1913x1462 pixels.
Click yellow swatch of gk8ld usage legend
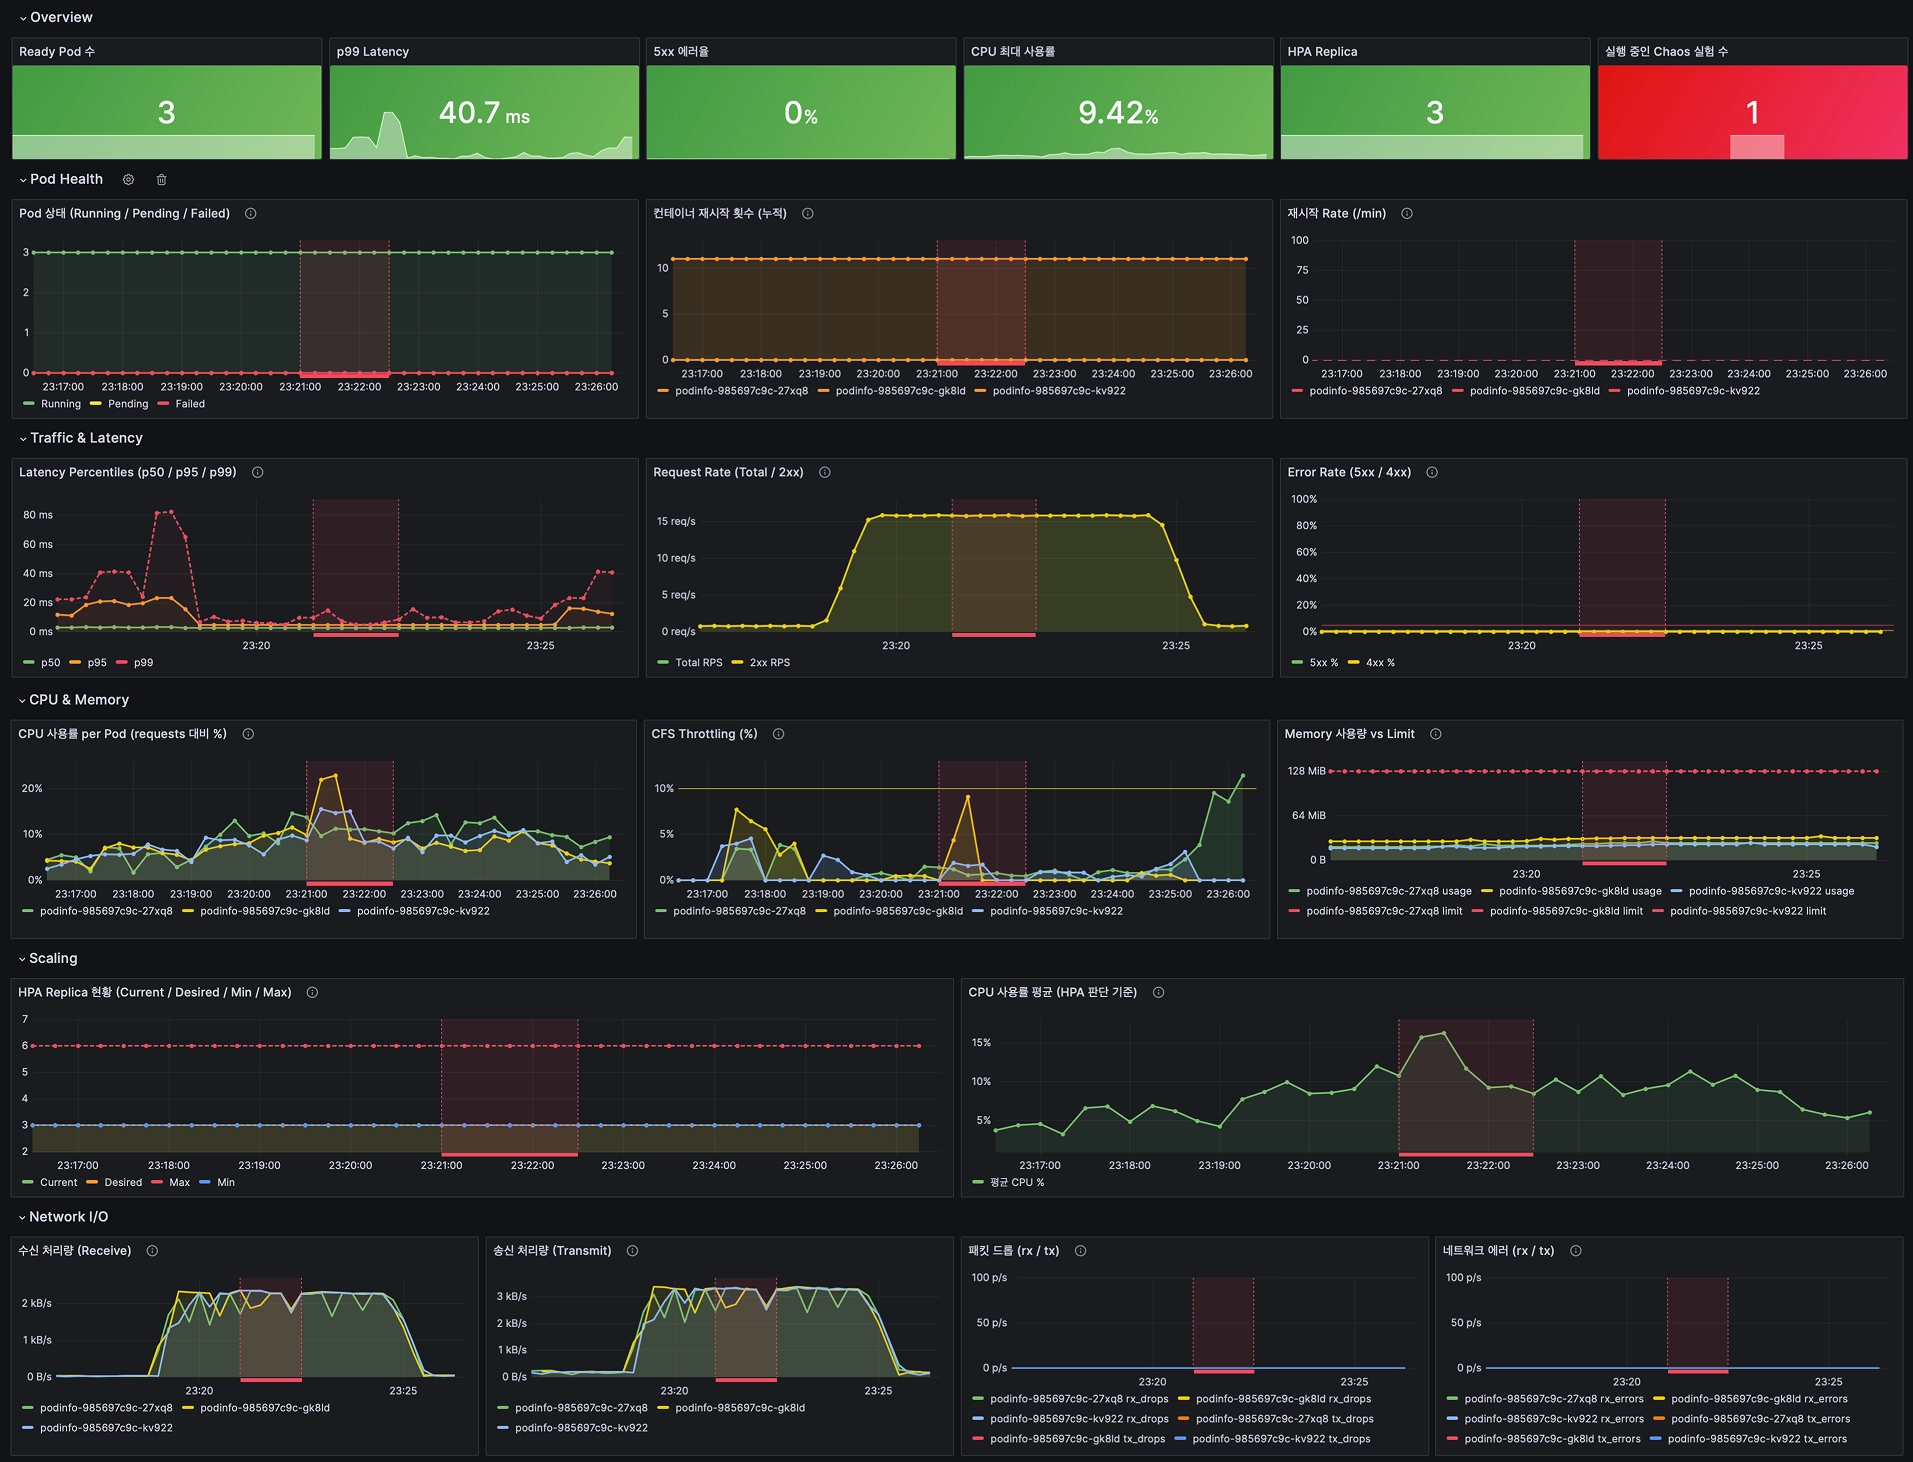(1487, 891)
